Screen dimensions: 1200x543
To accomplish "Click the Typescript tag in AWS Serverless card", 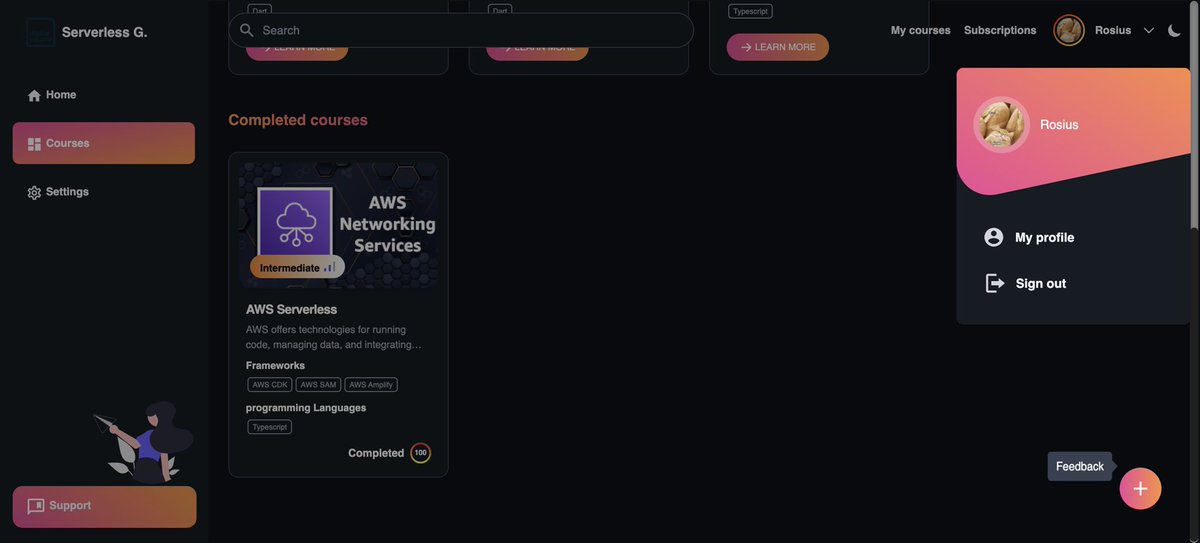I will [x=270, y=427].
